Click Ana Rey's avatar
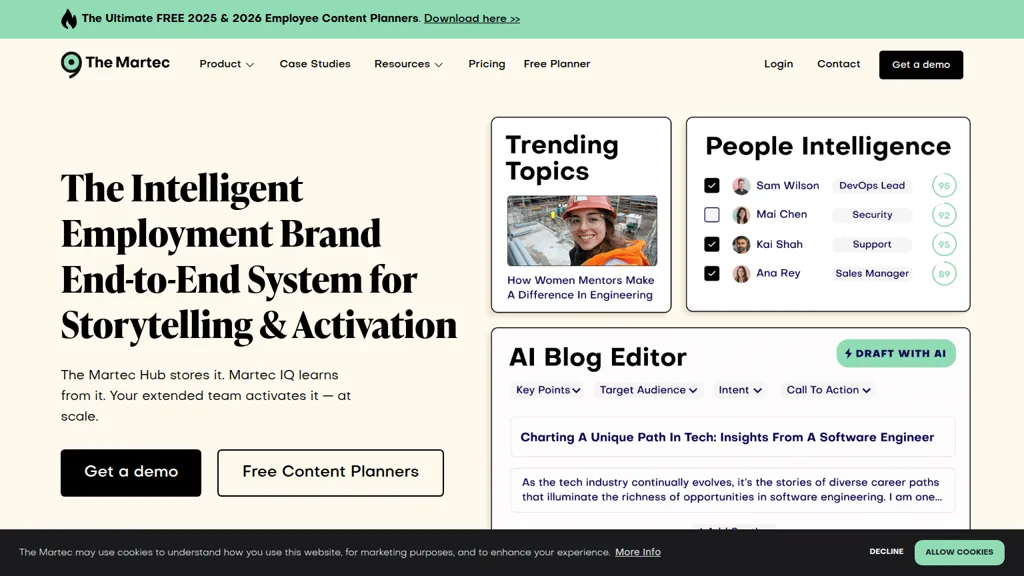Screen dimensions: 1024x576 click(x=741, y=274)
